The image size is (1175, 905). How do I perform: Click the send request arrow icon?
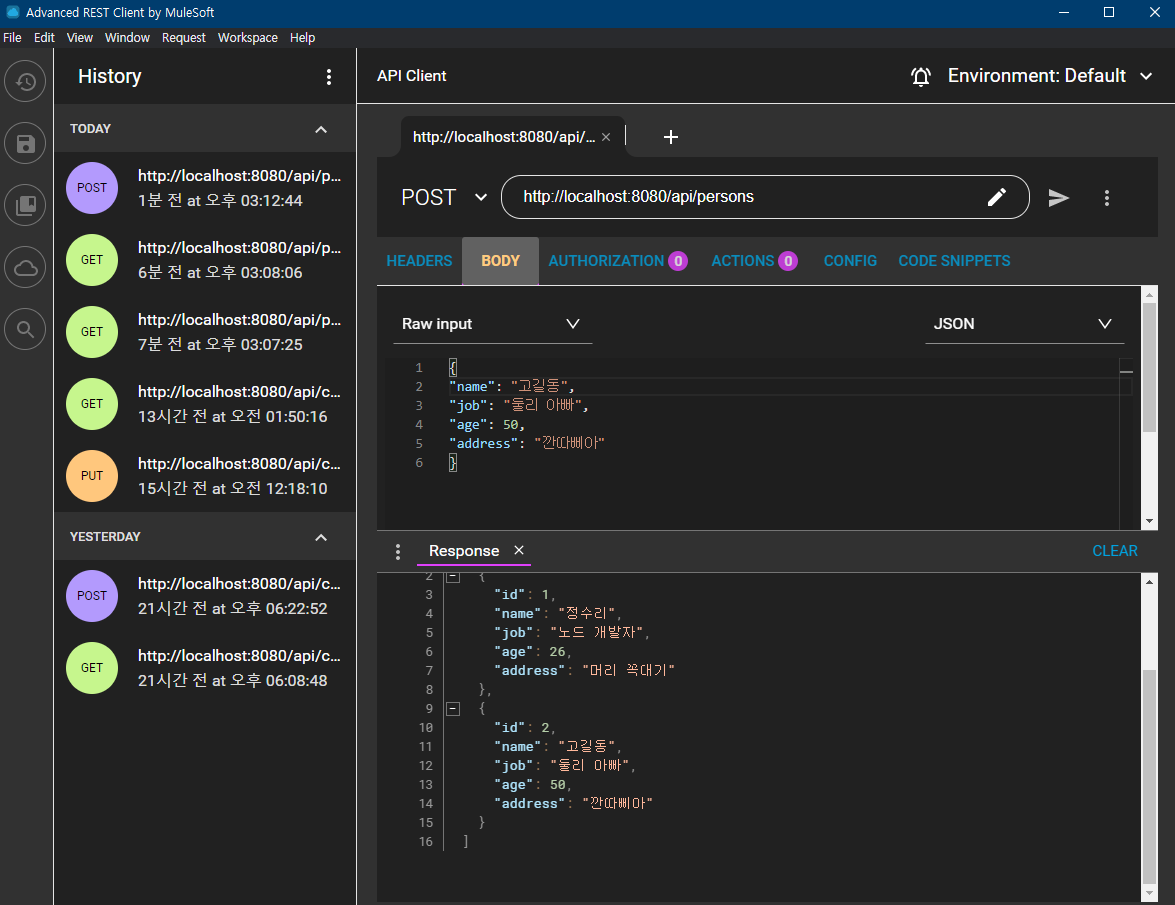click(1058, 198)
